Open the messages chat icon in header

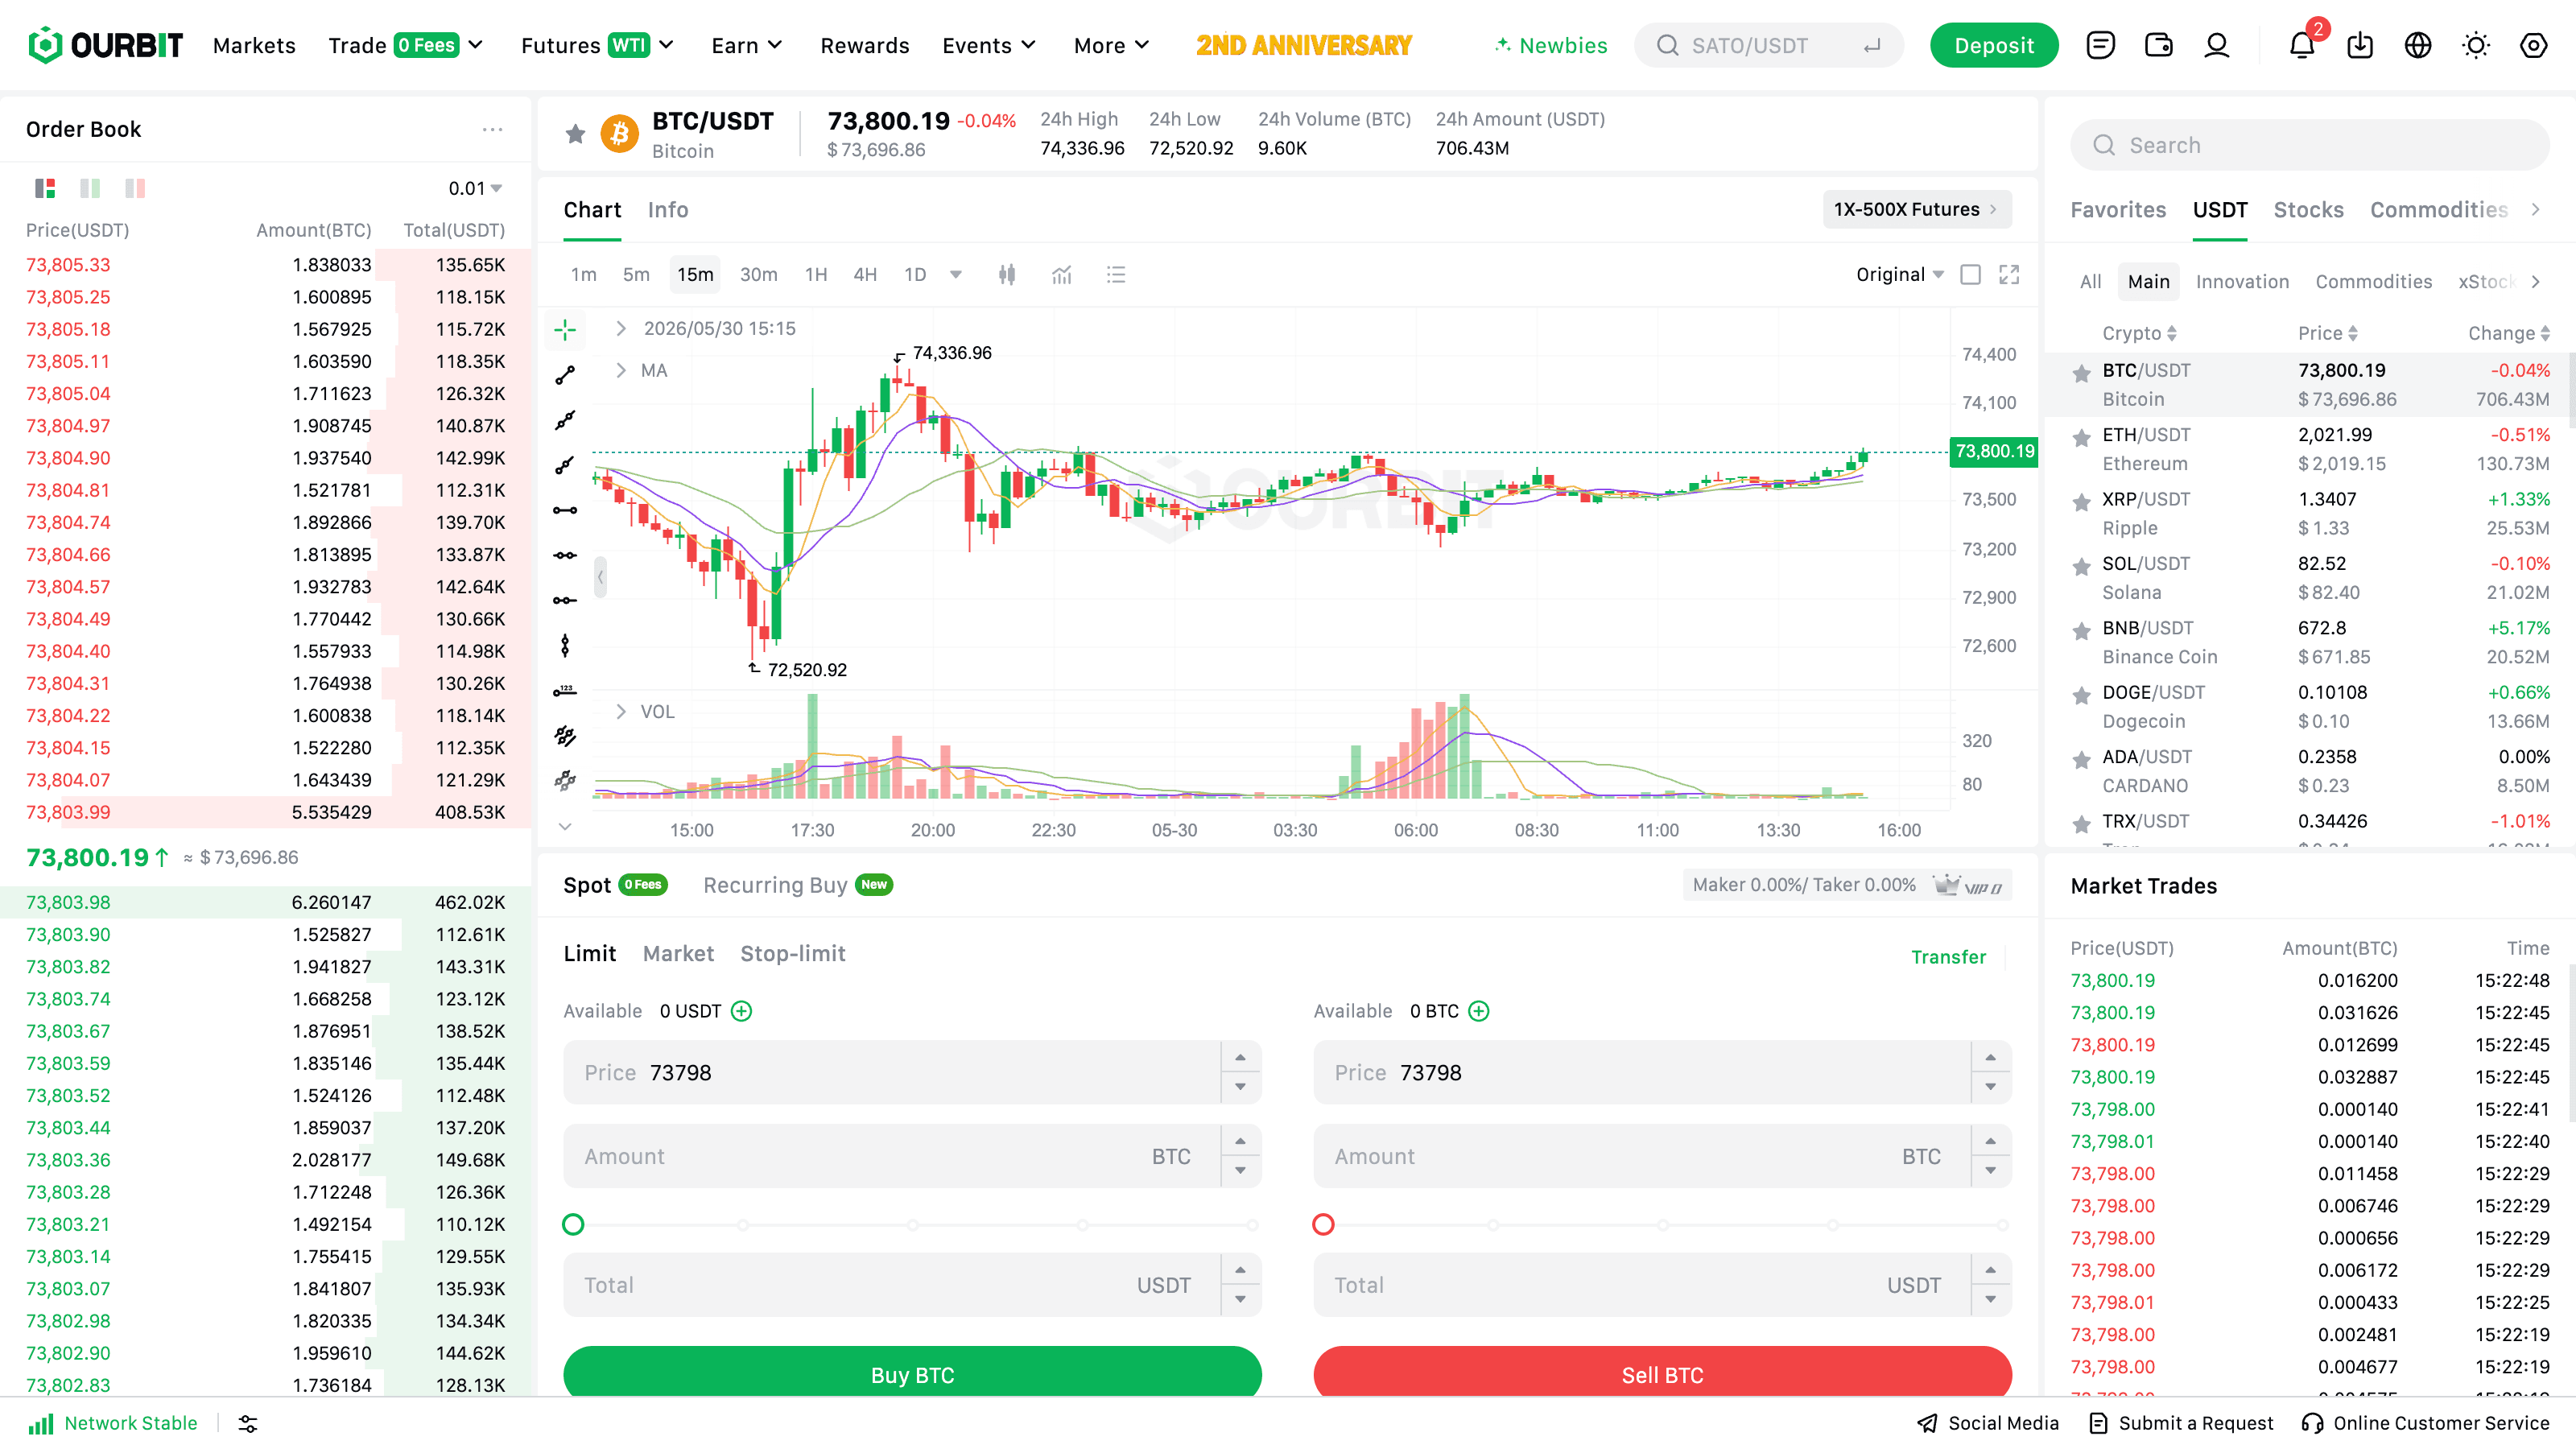tap(2100, 45)
